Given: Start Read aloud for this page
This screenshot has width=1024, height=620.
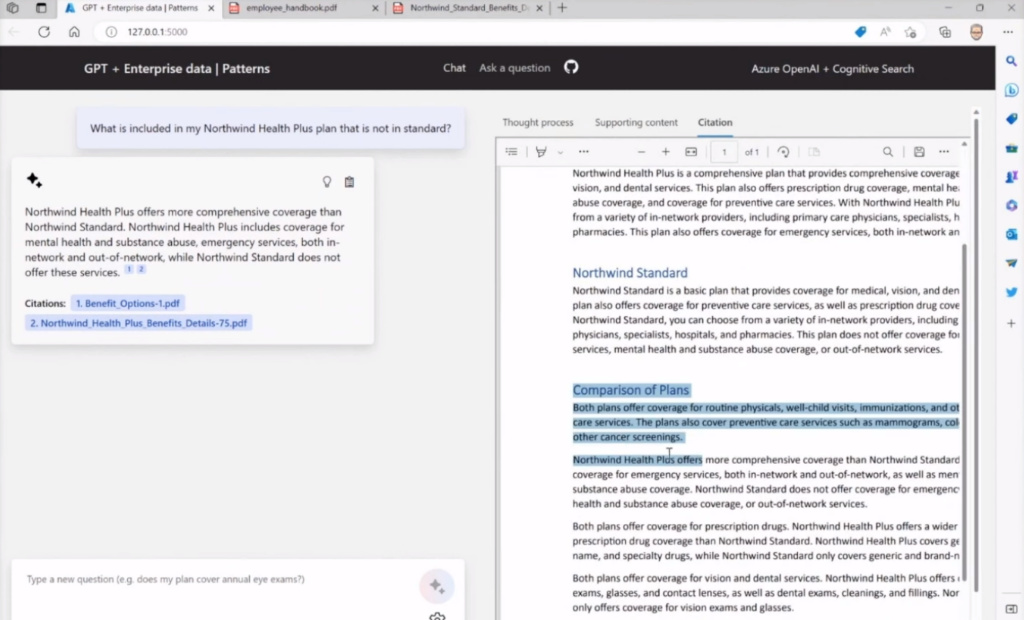Looking at the screenshot, I should pyautogui.click(x=886, y=31).
